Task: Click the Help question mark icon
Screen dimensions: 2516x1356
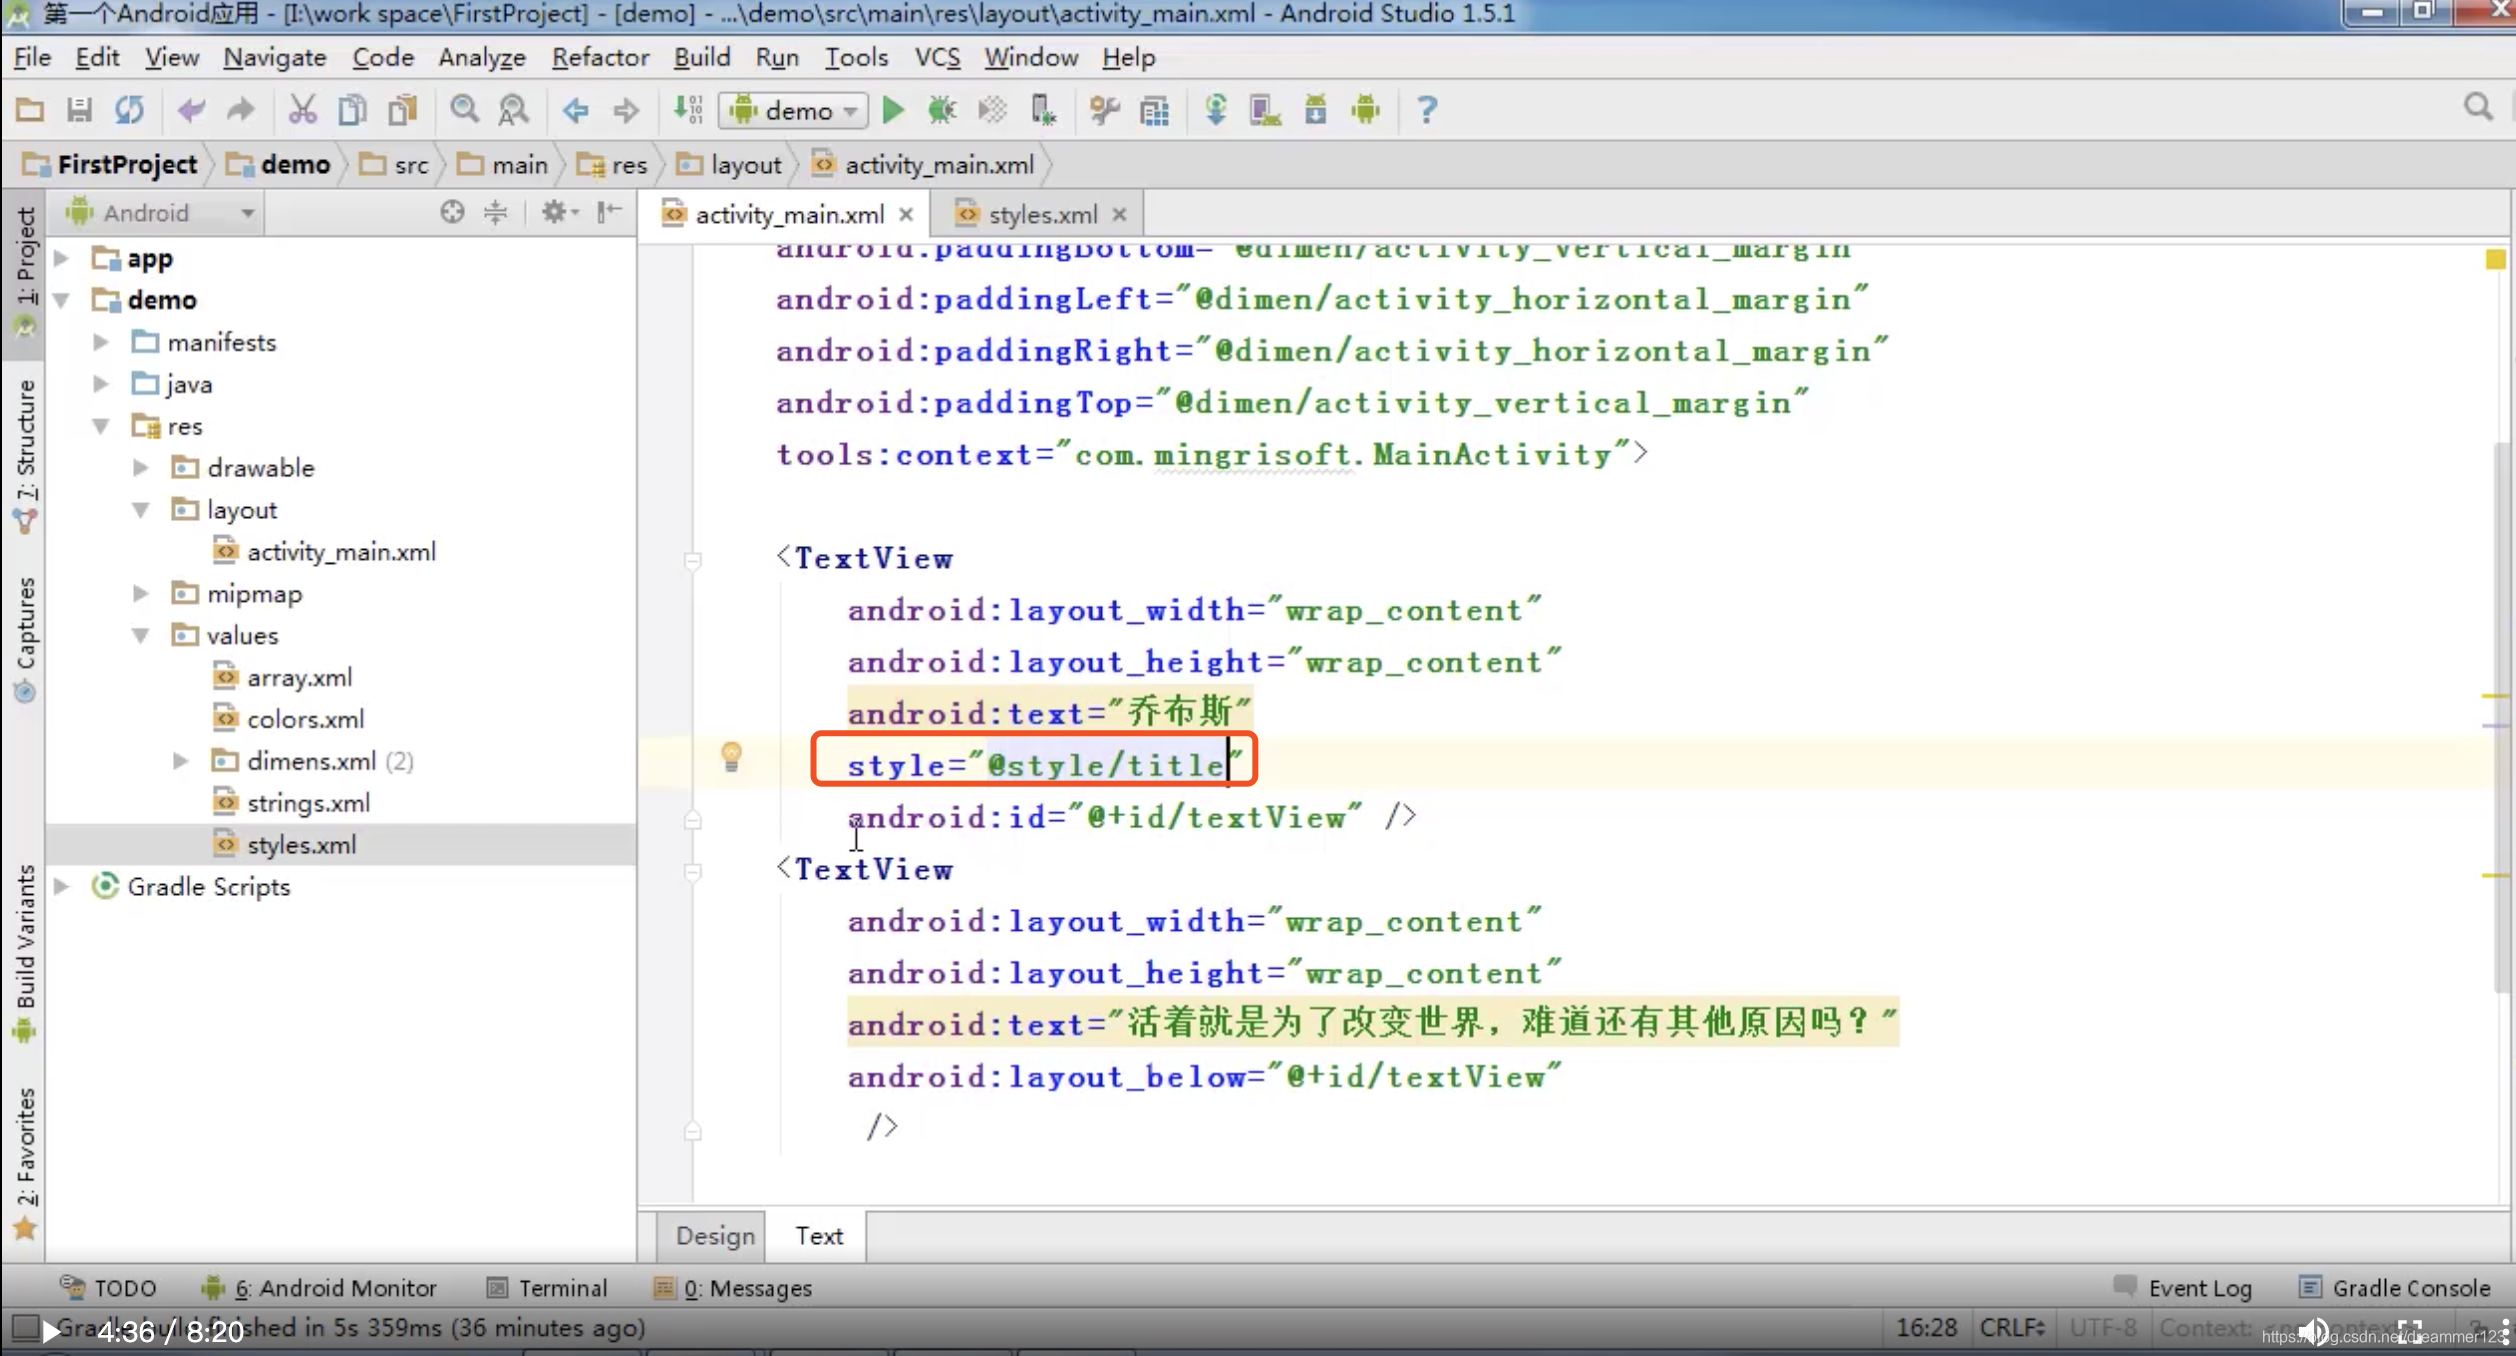Action: pos(1427,110)
